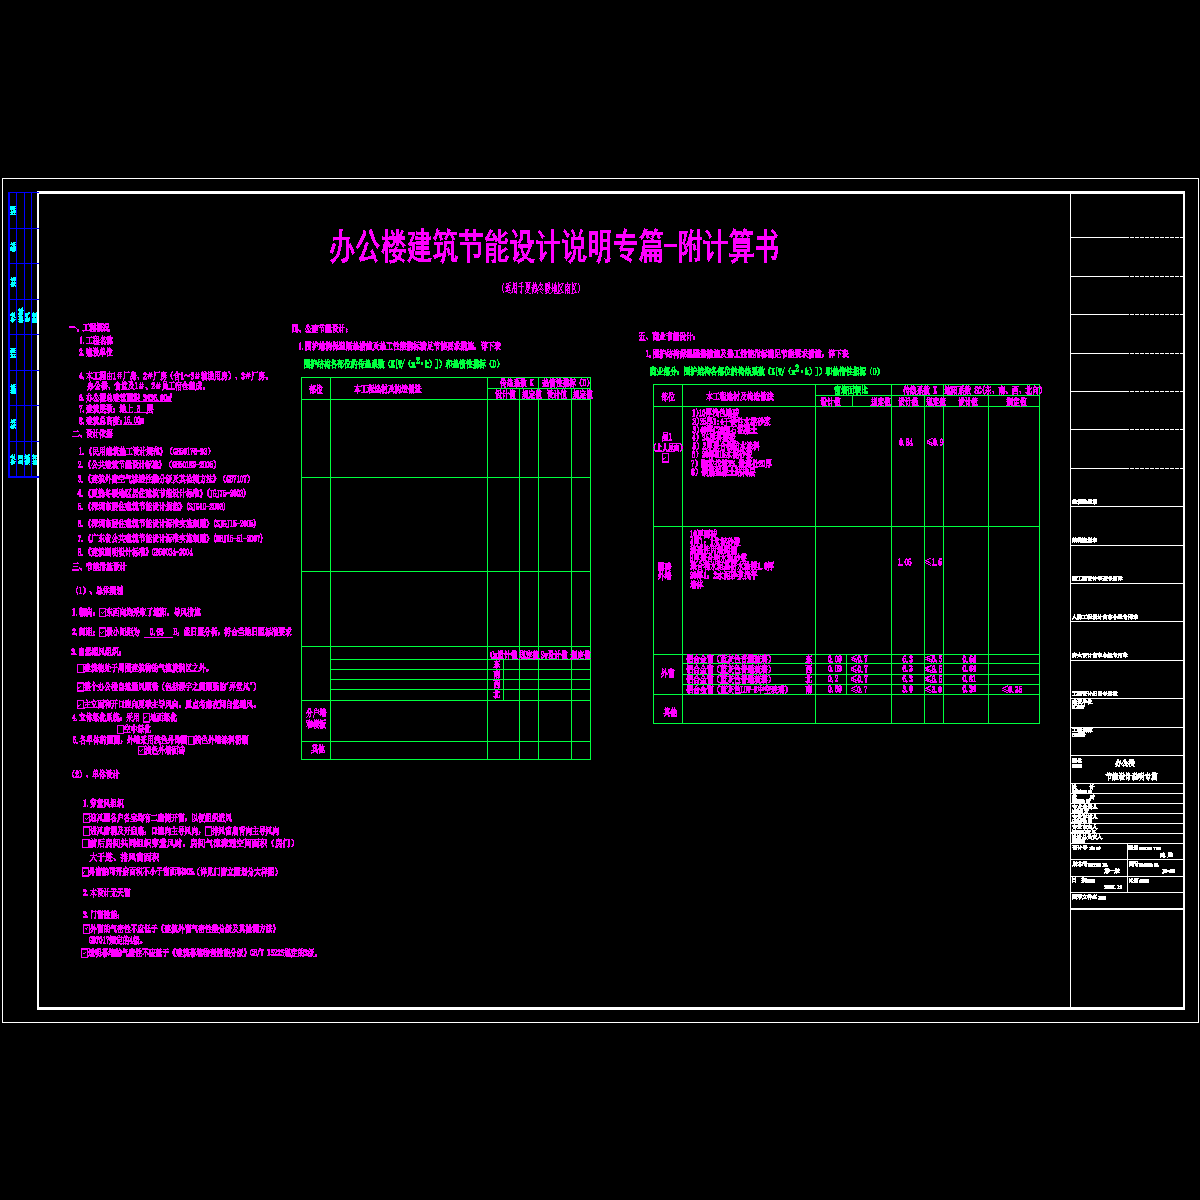Toggle the checkbox before 整个办公楼自然通风顺畅
The image size is (1200, 1200).
(80, 687)
